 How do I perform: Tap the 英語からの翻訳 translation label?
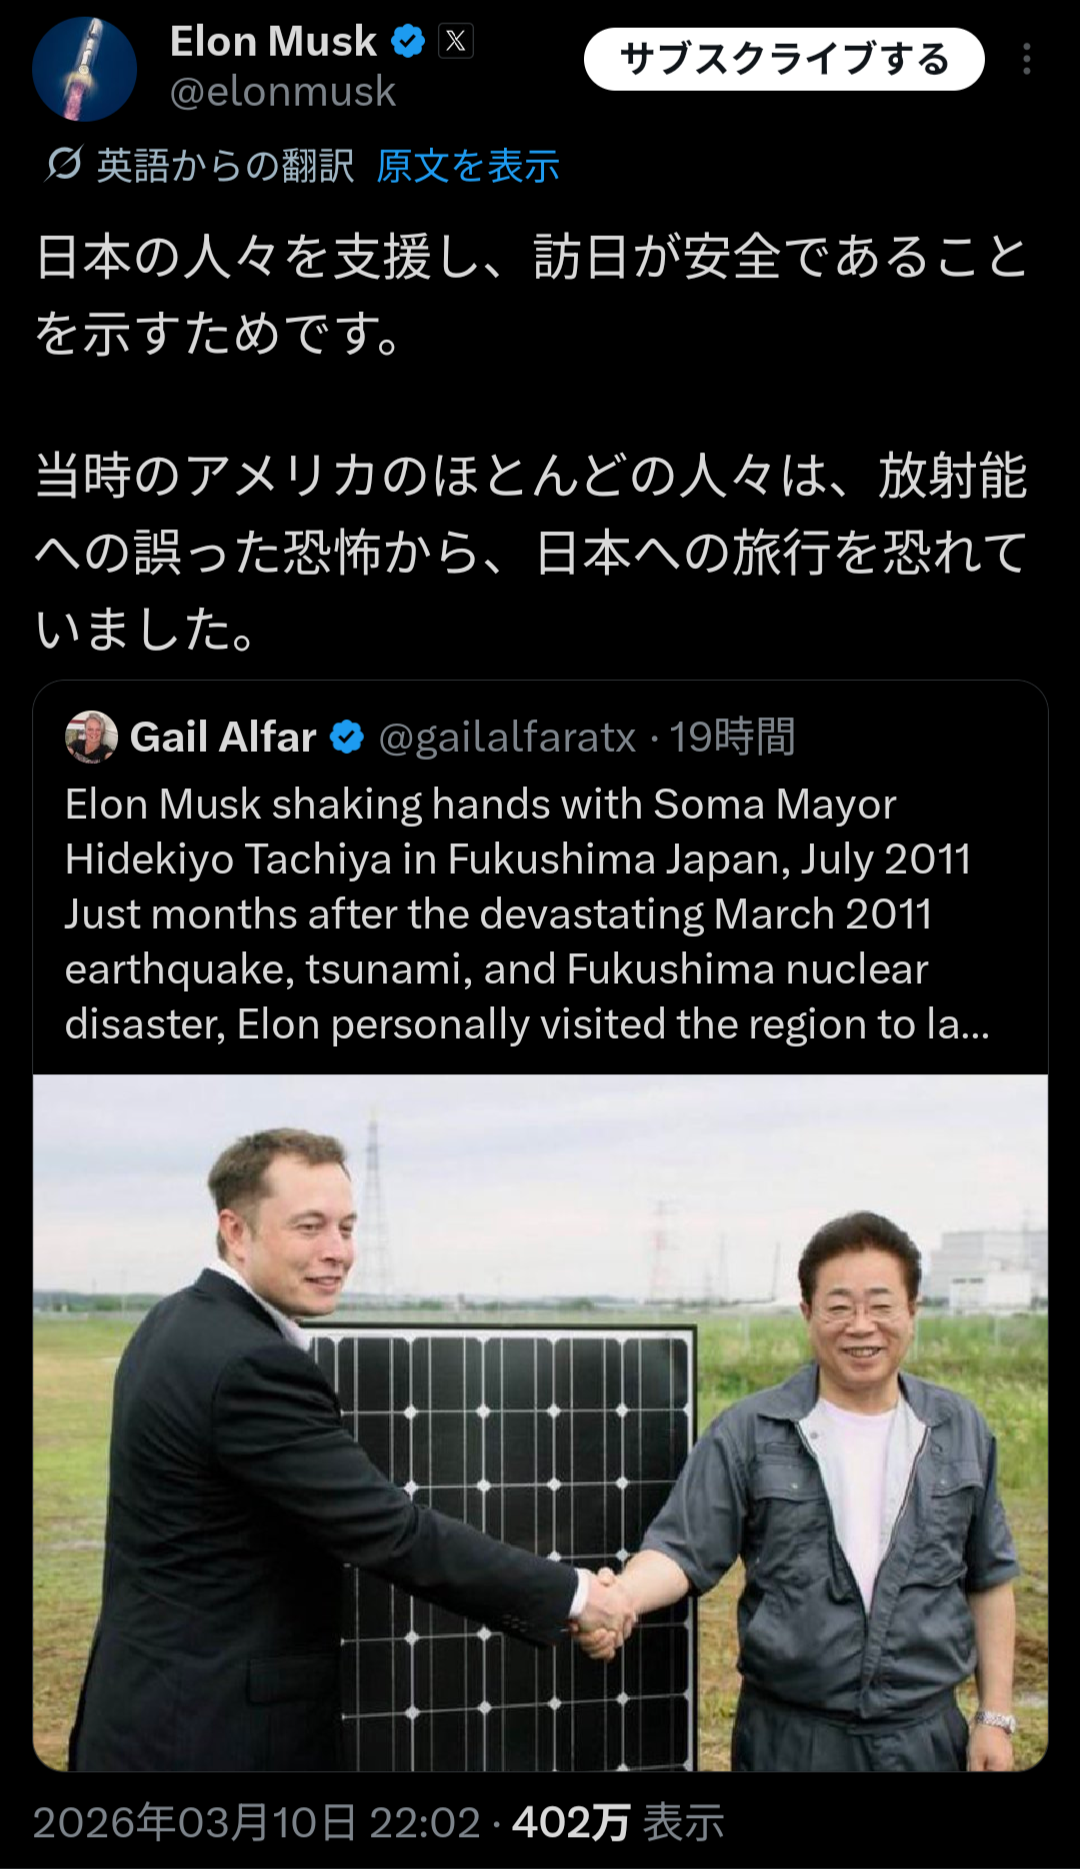coord(225,166)
